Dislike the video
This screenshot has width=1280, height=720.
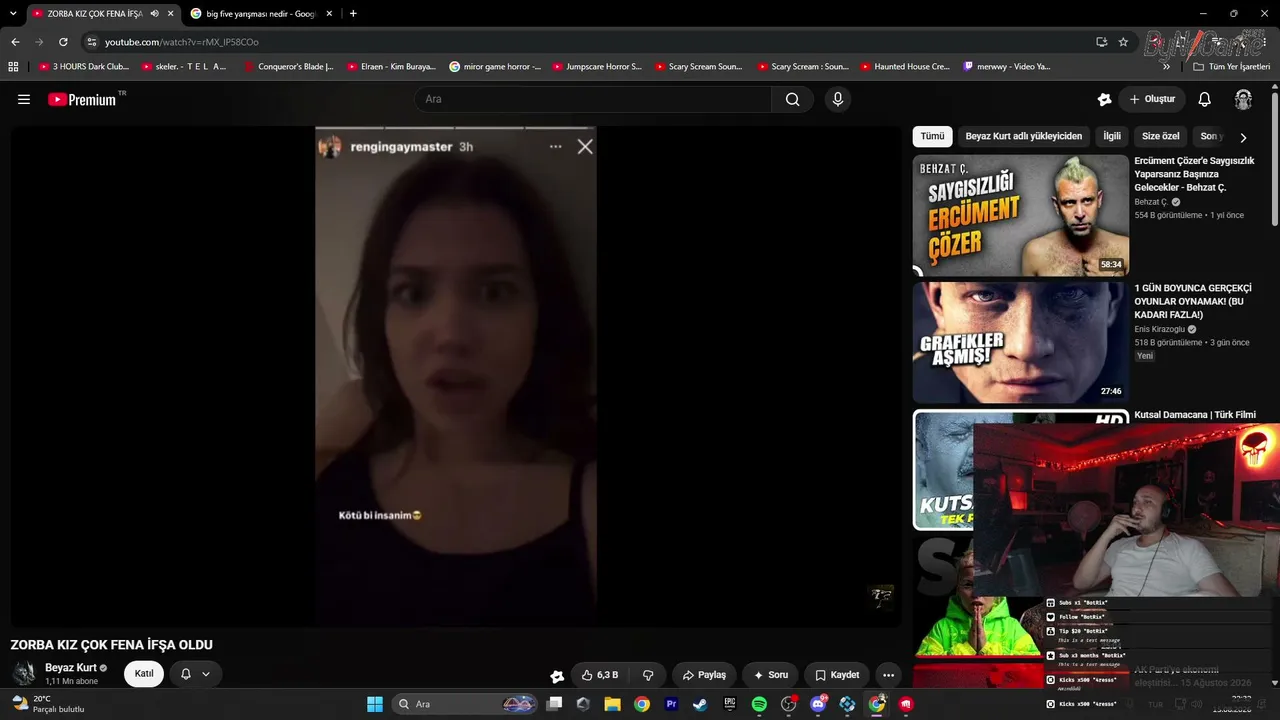tap(648, 675)
